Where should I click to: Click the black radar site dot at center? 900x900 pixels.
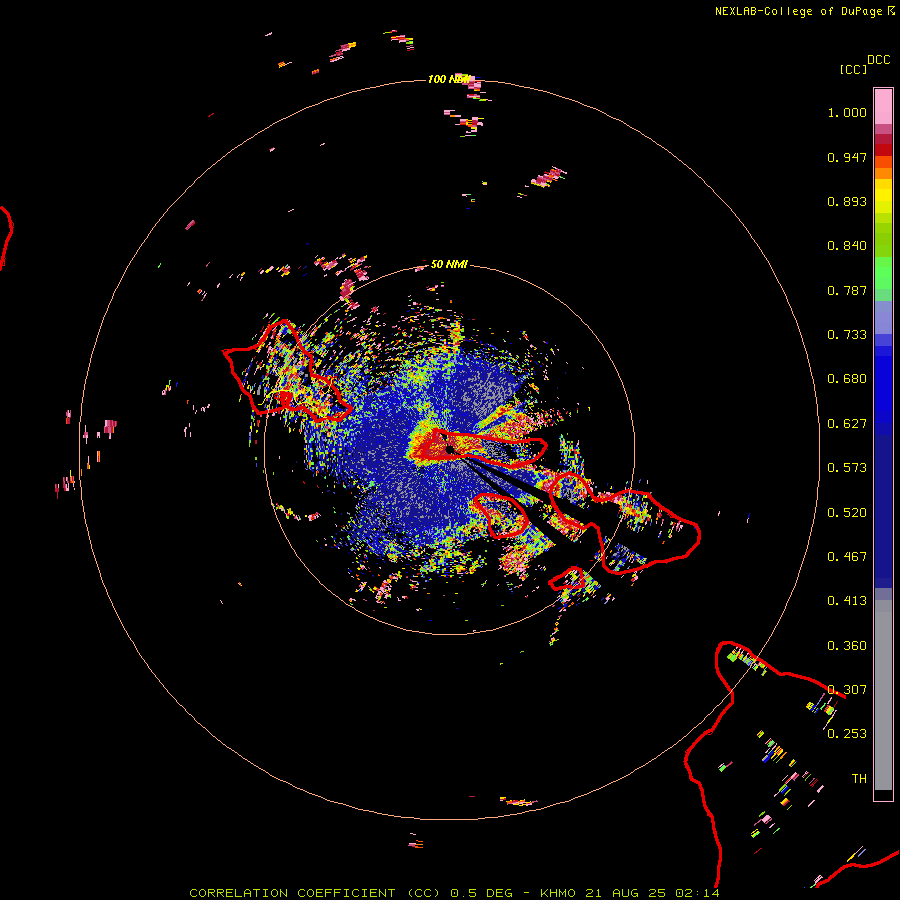click(450, 449)
